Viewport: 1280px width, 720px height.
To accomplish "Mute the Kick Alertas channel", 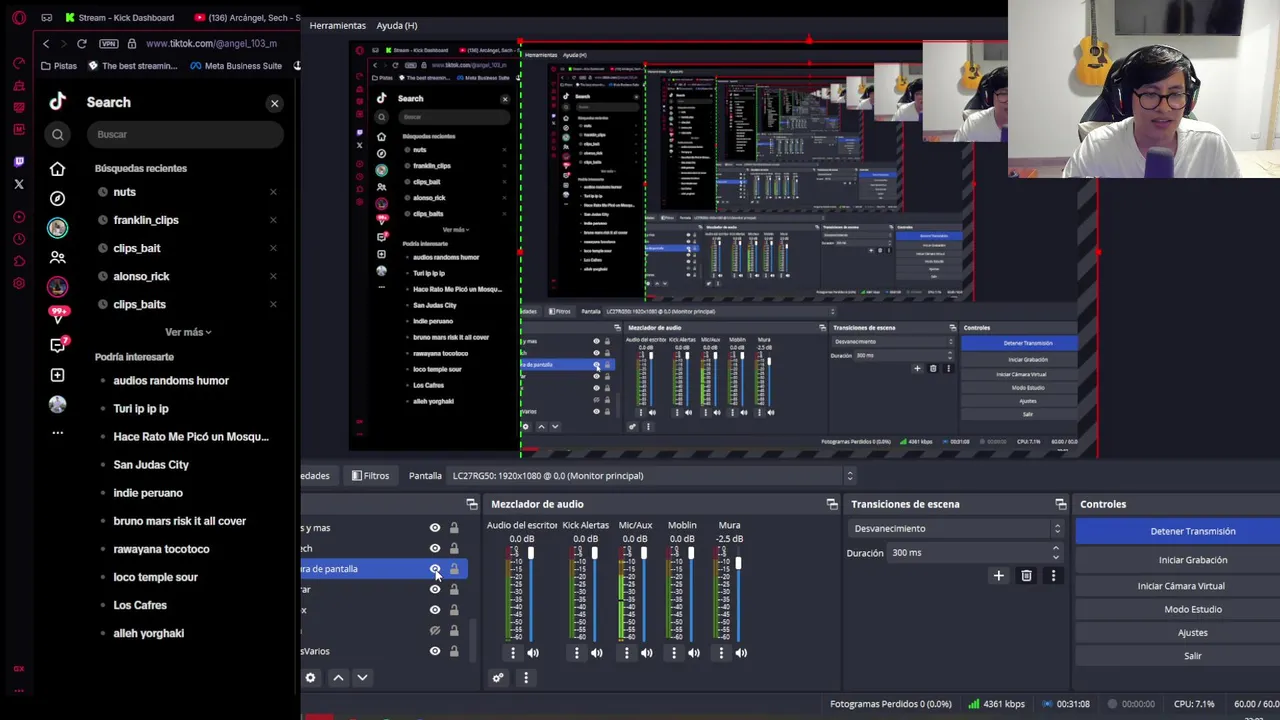I will coord(597,653).
